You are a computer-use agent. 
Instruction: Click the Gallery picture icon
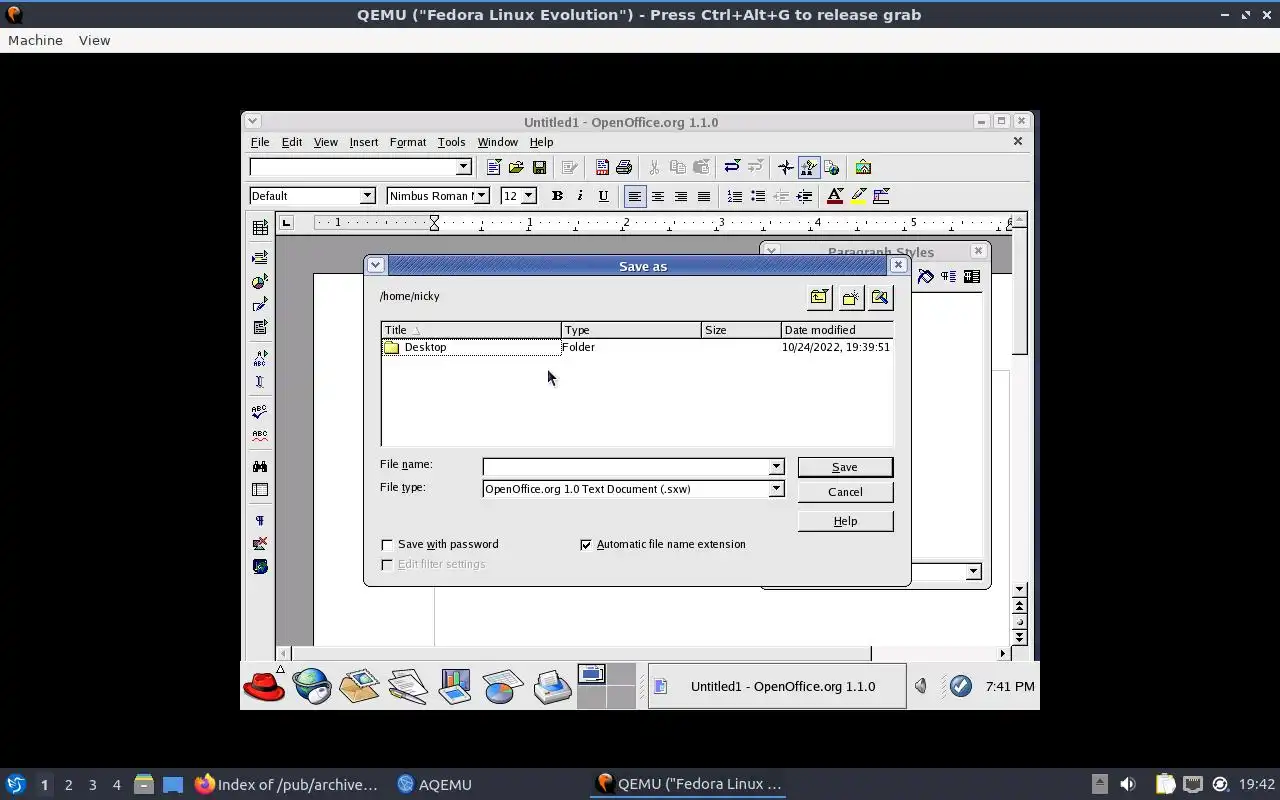coord(863,167)
